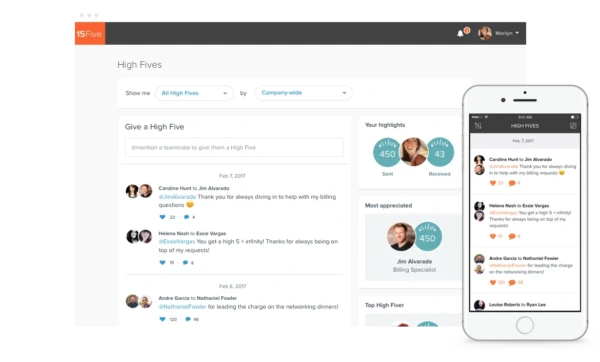The width and height of the screenshot is (600, 362).
Task: Click Helena Nash to Essie Vargas heading
Action: click(x=192, y=233)
